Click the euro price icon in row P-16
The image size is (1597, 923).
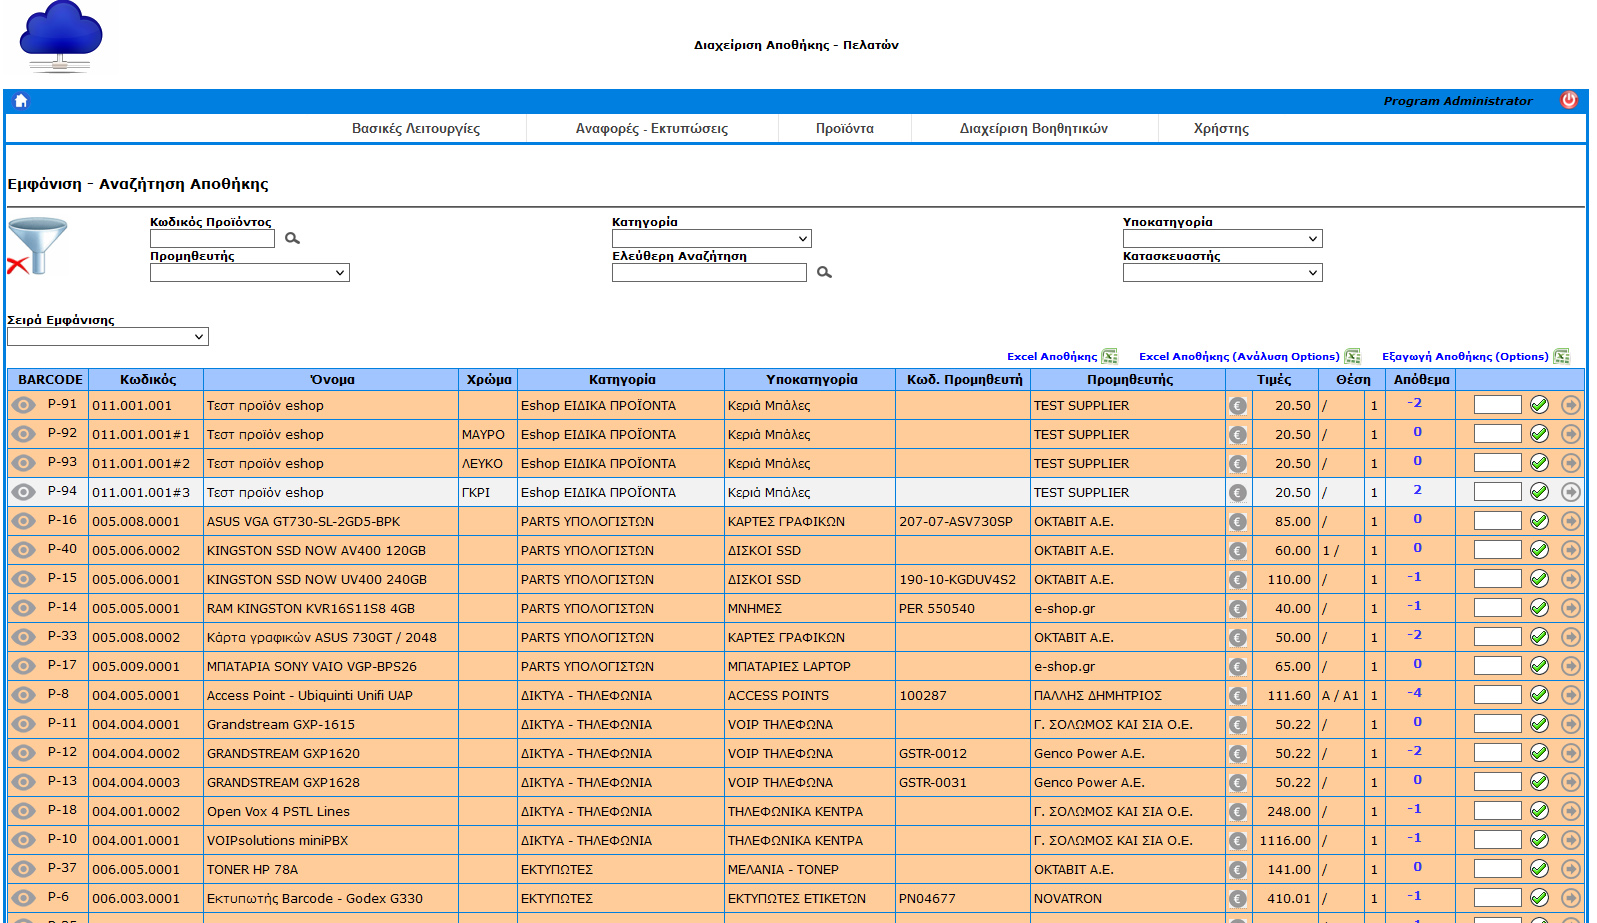coord(1238,522)
